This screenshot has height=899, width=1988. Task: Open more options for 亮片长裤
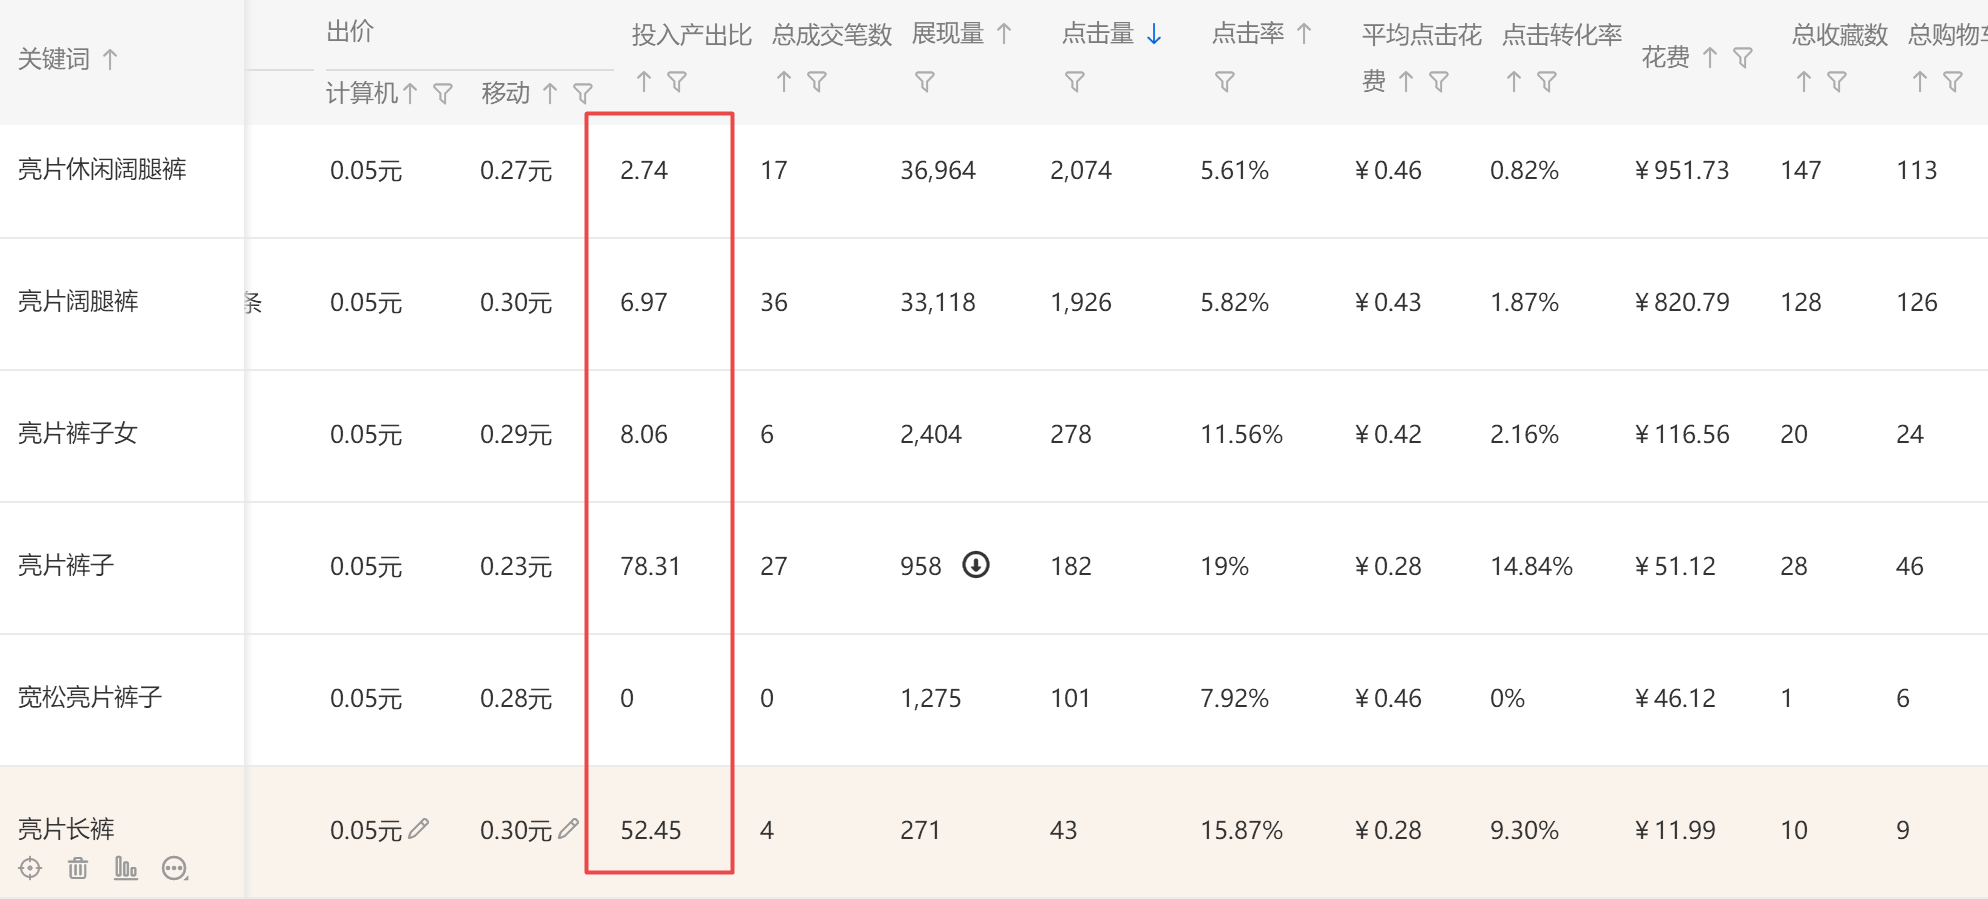tap(175, 868)
